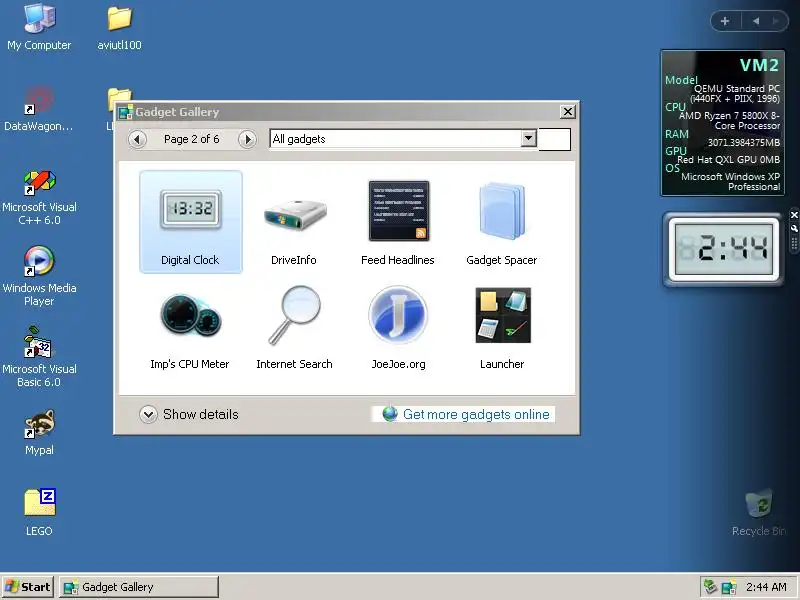
Task: Click the Page 2 of 6 label
Action: (192, 139)
